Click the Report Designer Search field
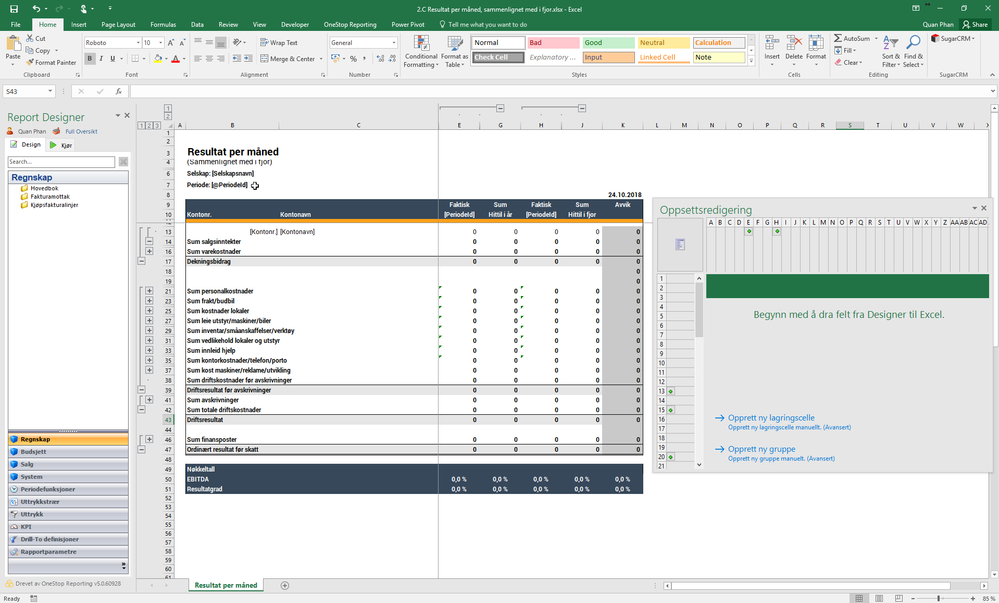The width and height of the screenshot is (999, 603). click(61, 162)
